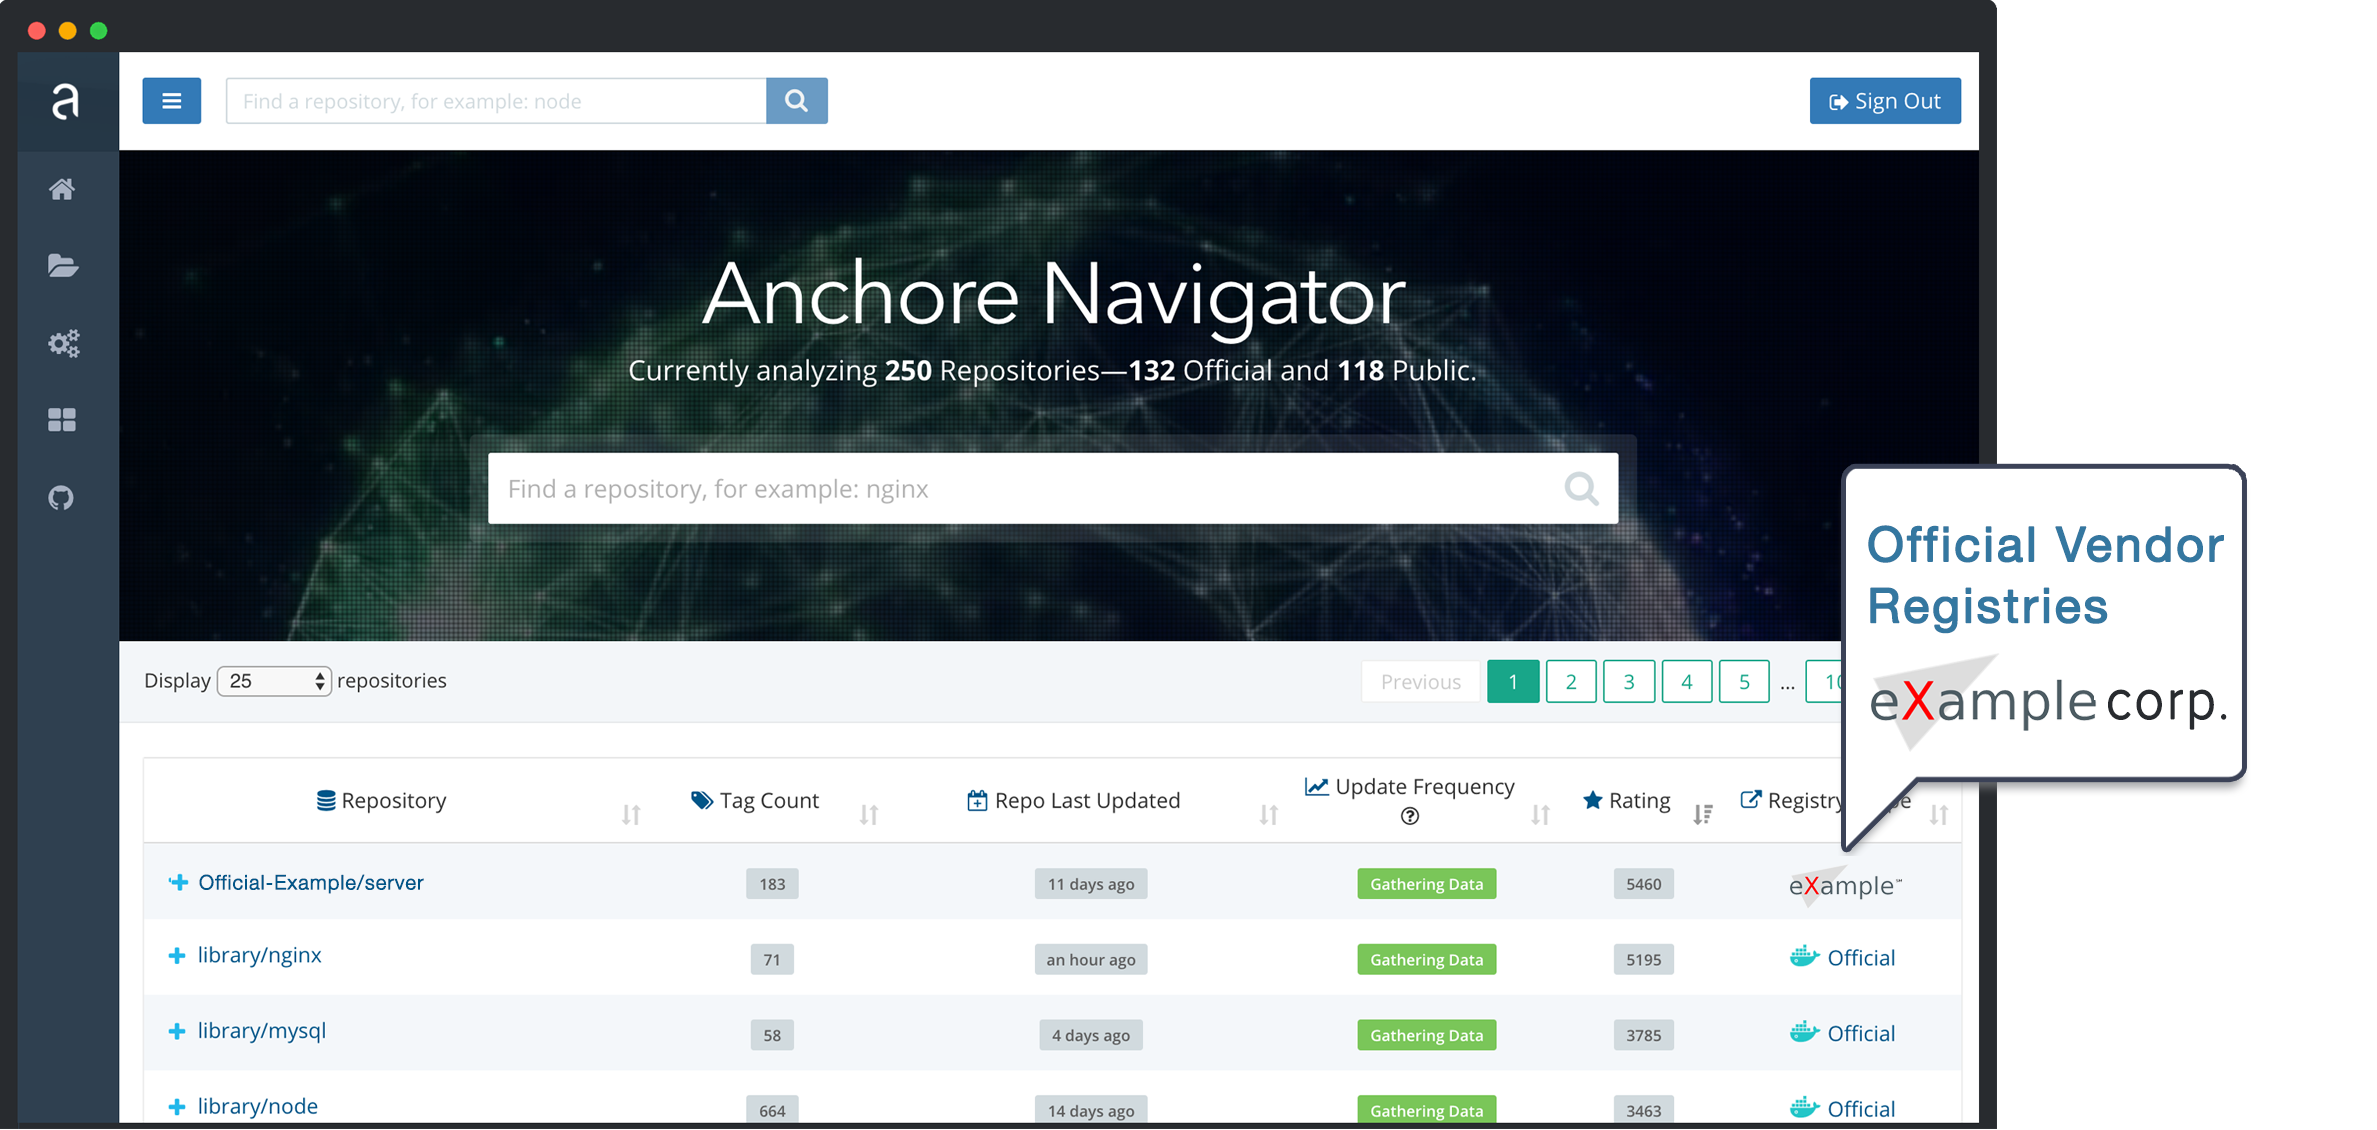Click the top bar search magnifier button
This screenshot has height=1130, width=2377.
pyautogui.click(x=797, y=101)
